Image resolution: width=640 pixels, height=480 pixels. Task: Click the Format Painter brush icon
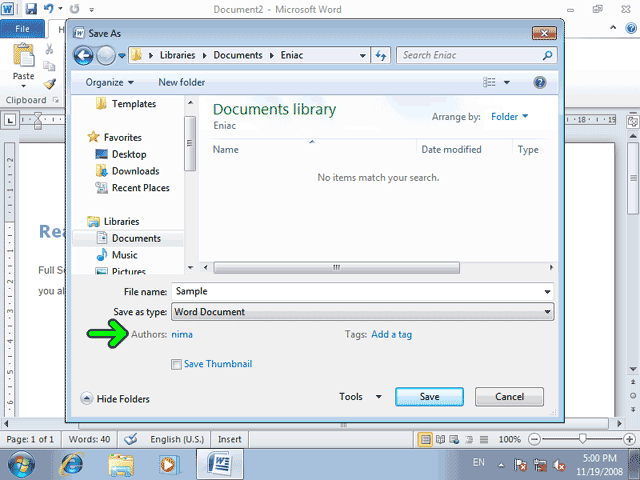point(49,84)
